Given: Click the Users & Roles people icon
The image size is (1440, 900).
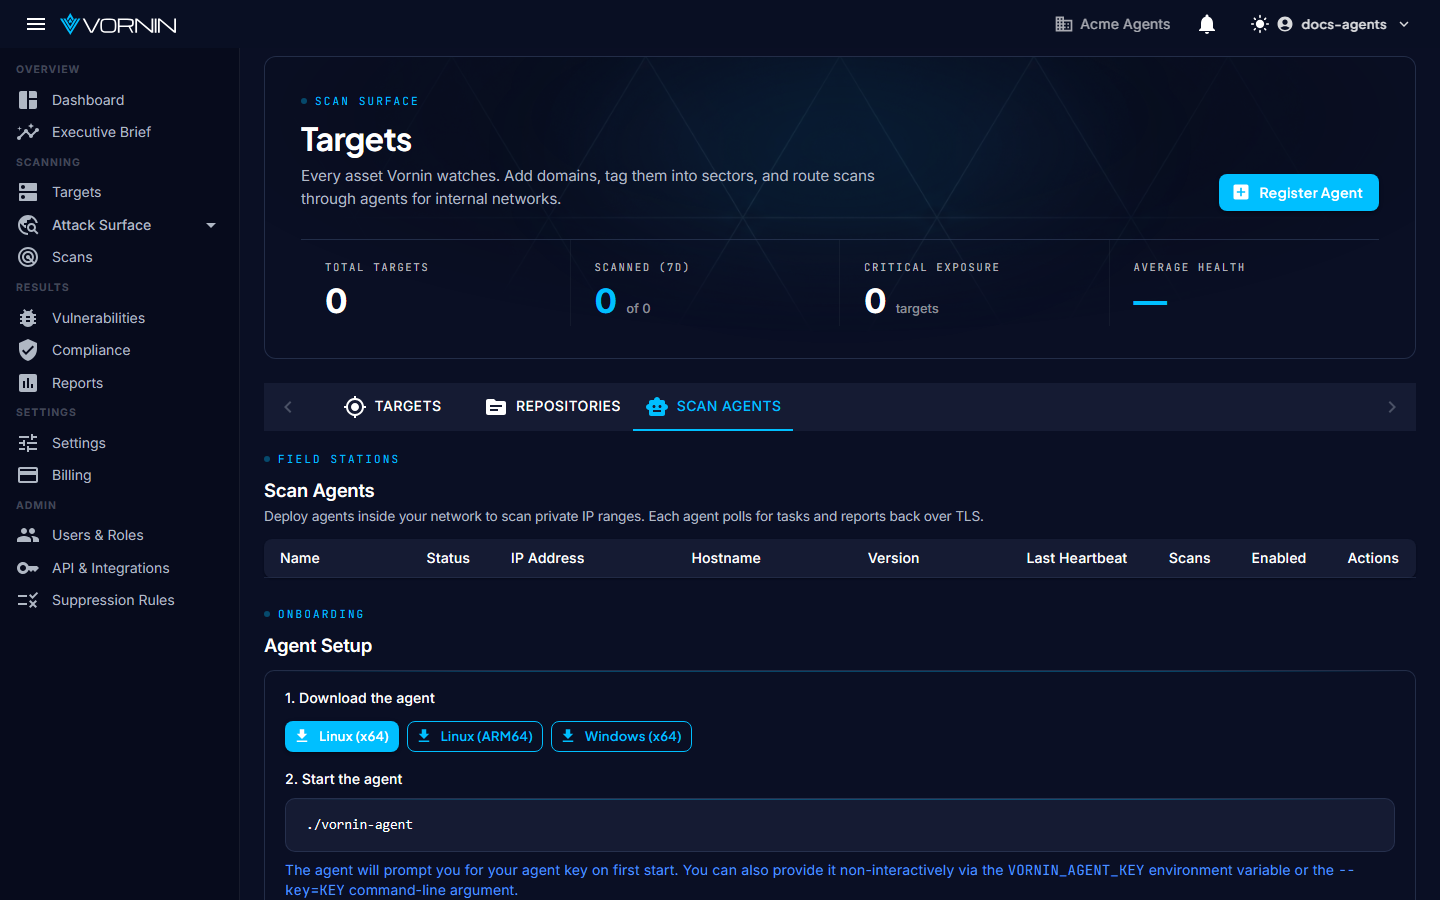Looking at the screenshot, I should pyautogui.click(x=28, y=535).
